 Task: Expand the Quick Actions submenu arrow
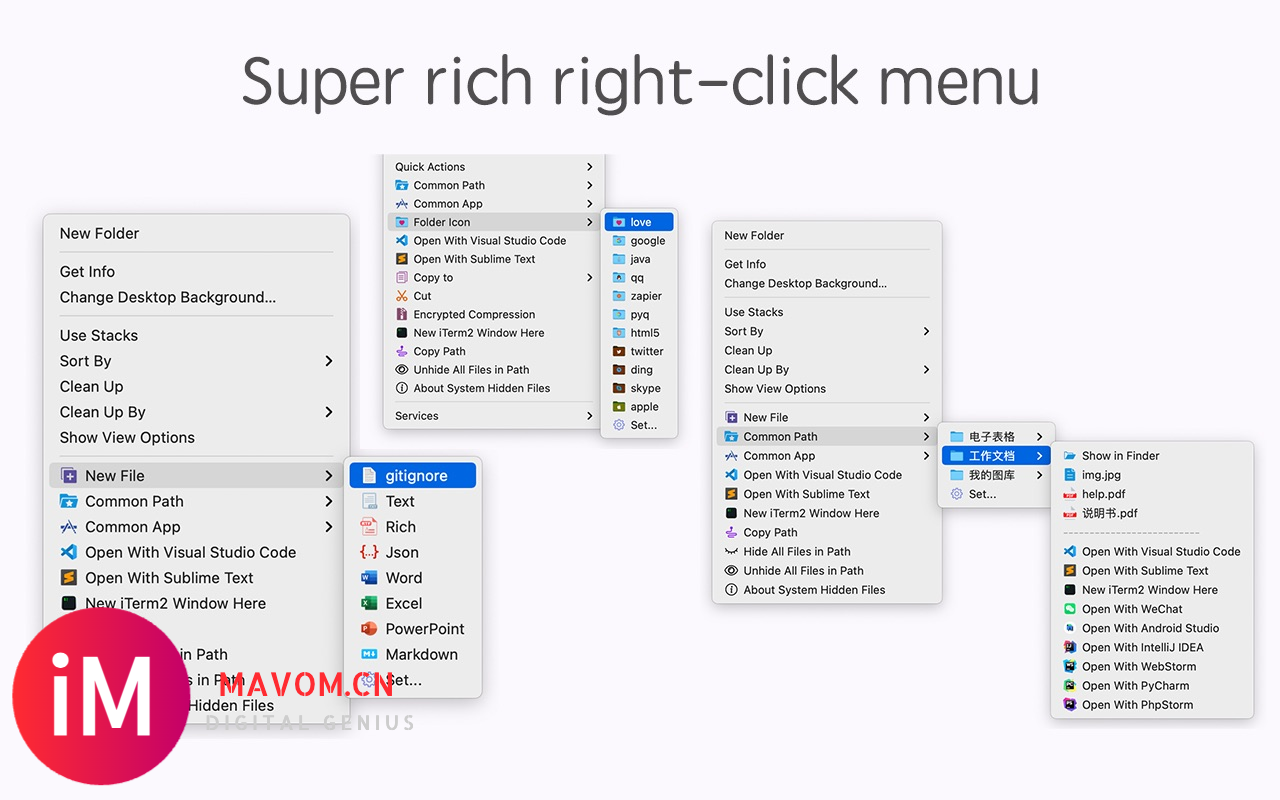tap(590, 167)
